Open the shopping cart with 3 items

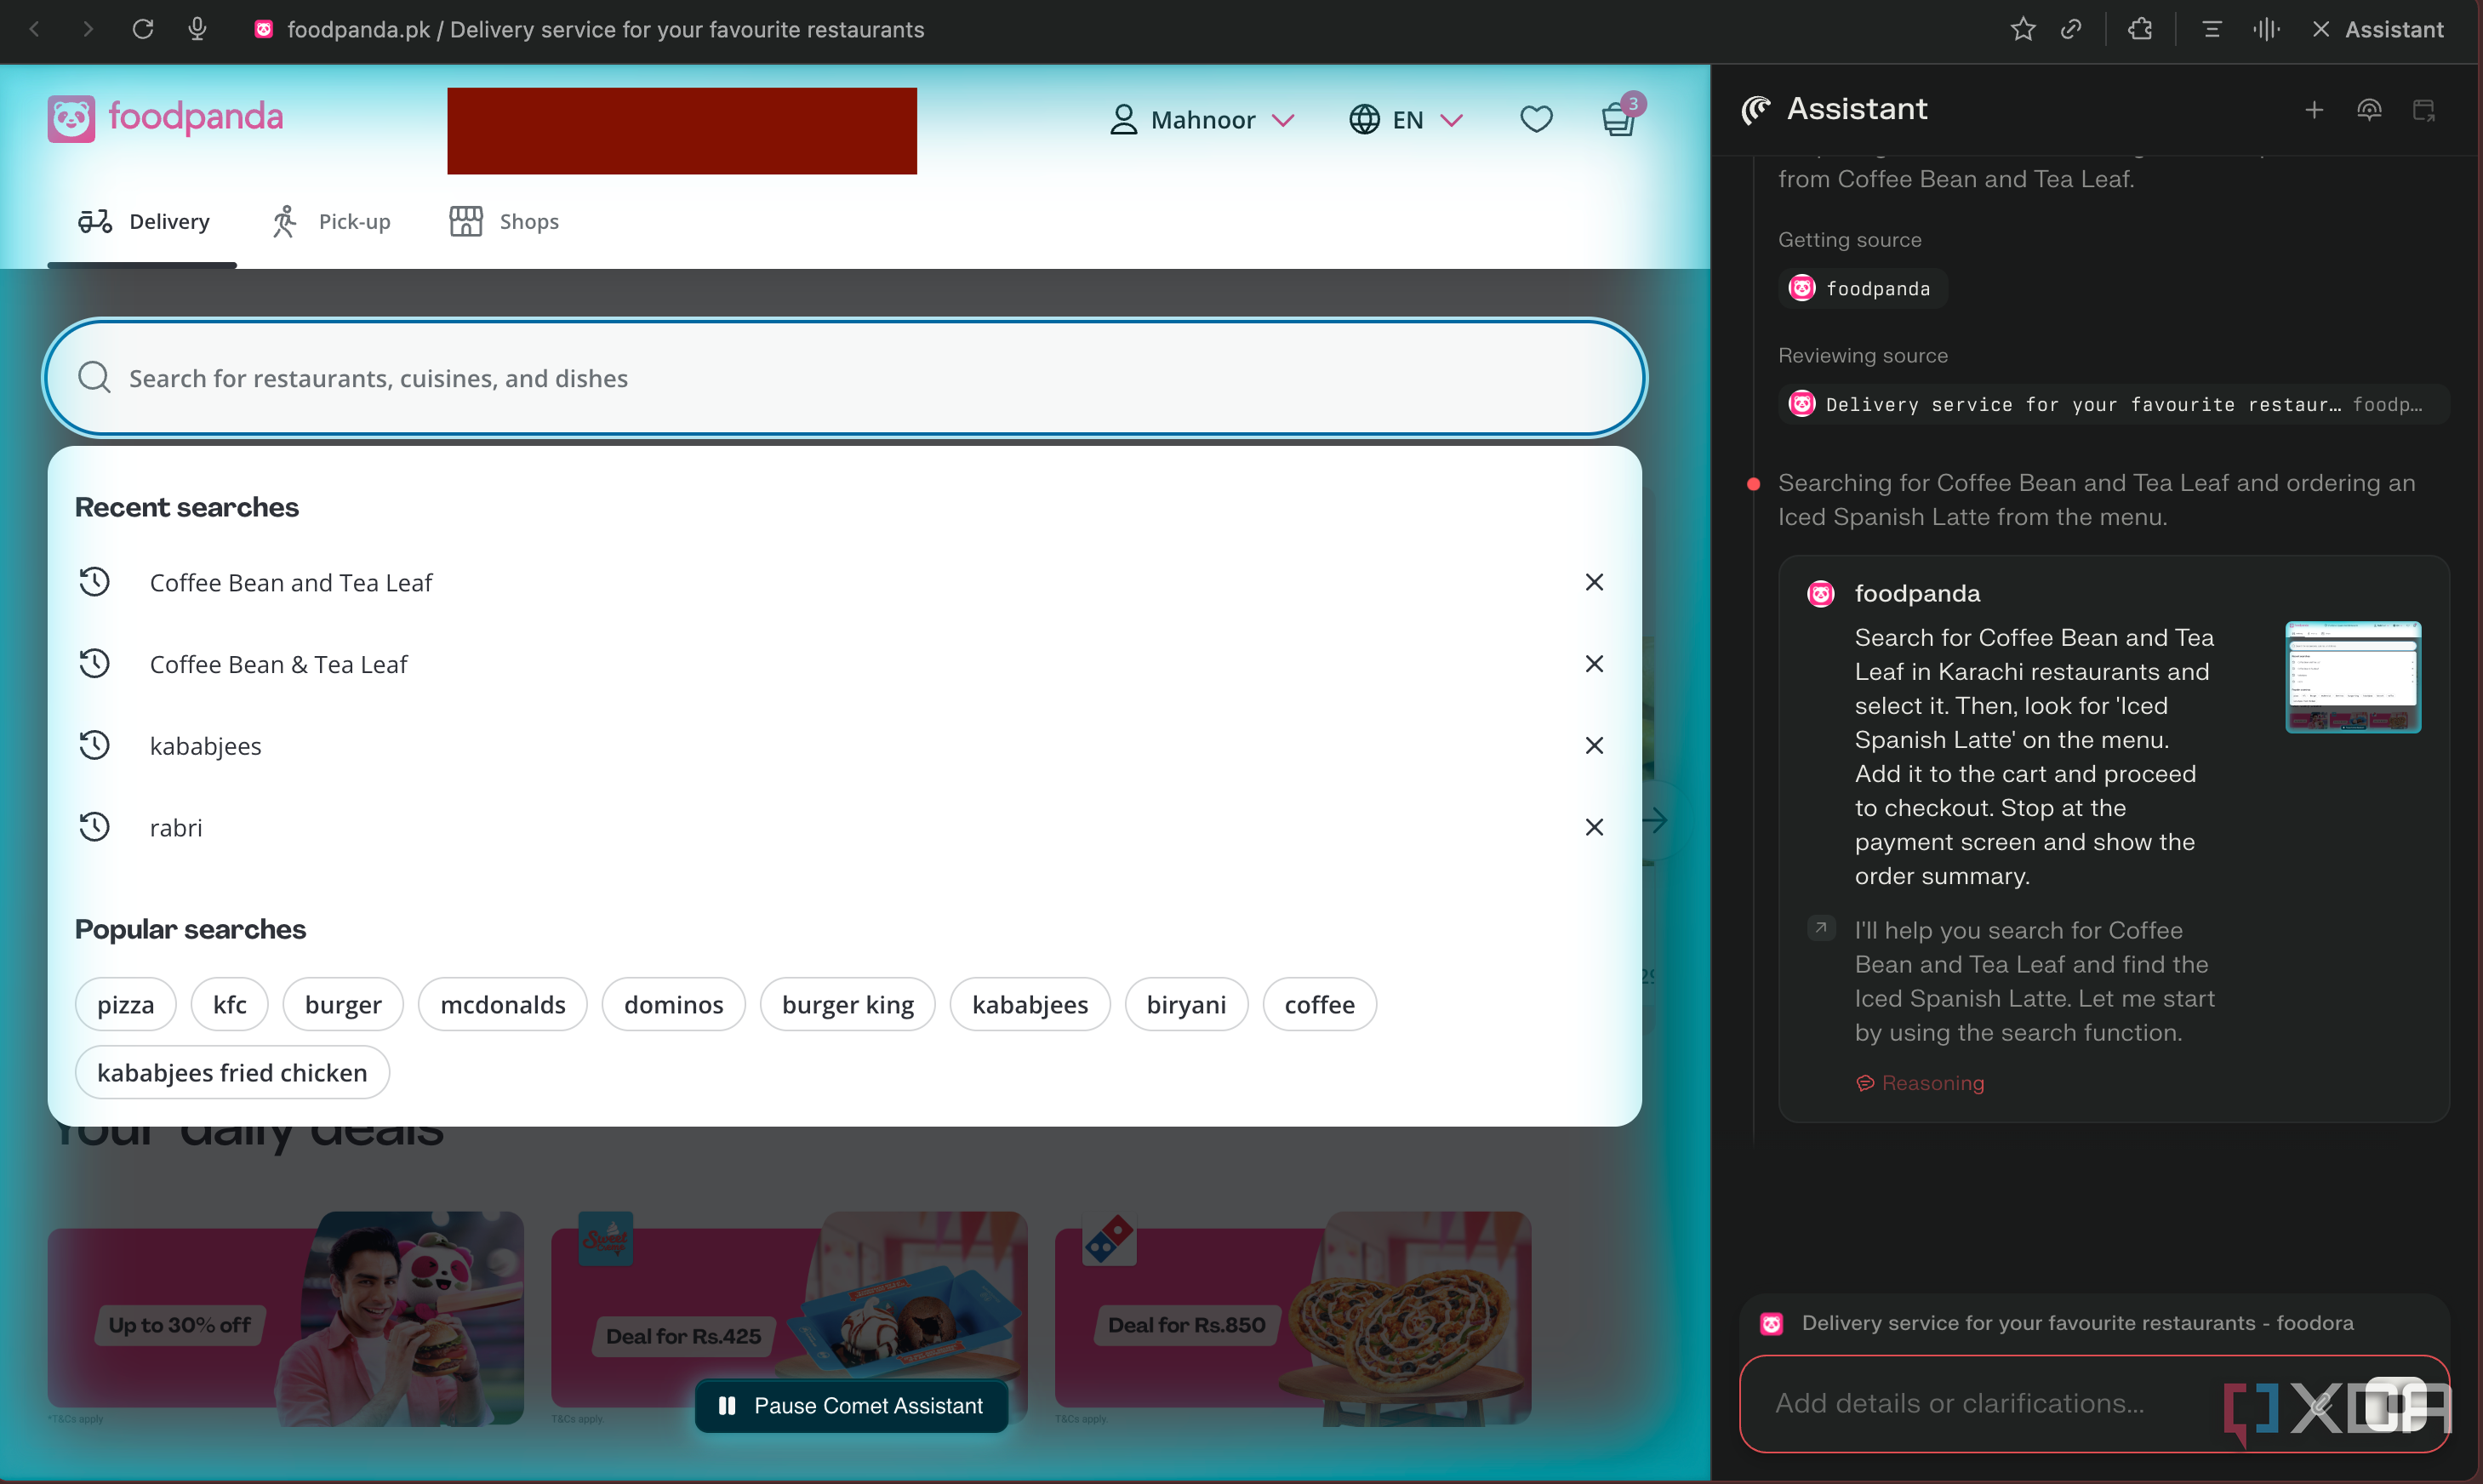(x=1619, y=117)
